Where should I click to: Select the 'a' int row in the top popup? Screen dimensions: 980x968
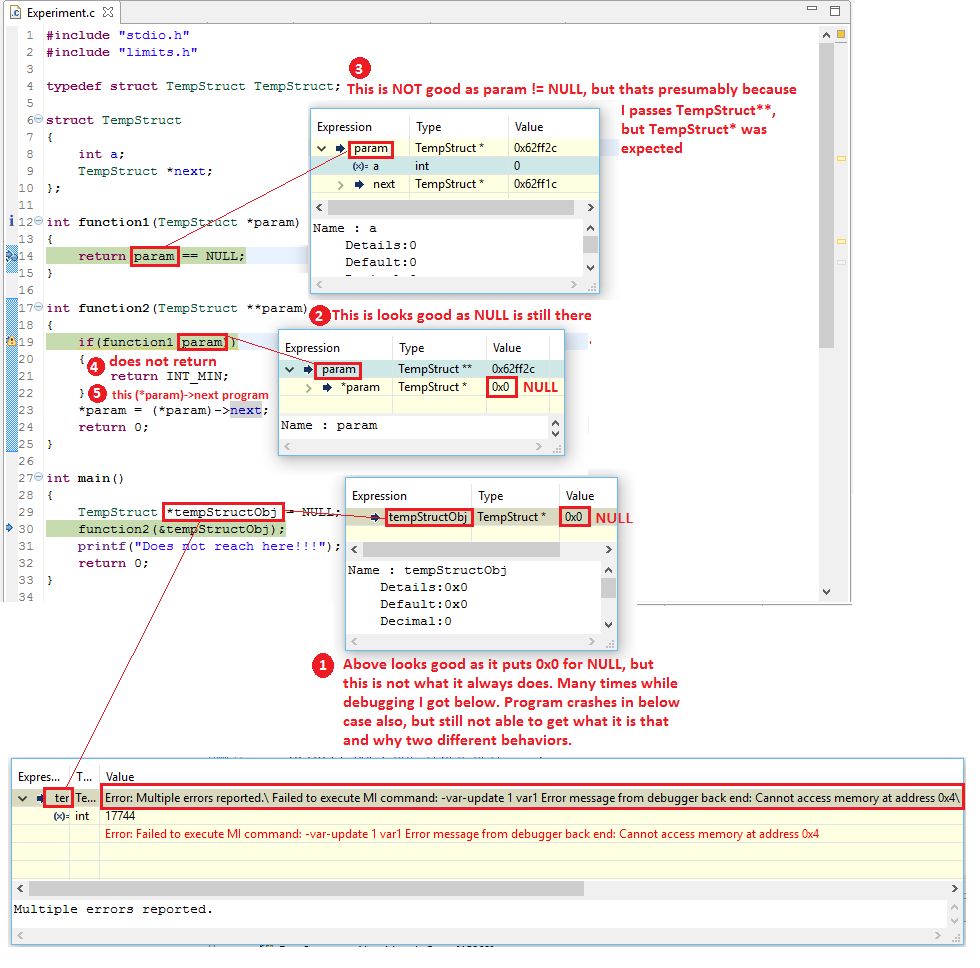(454, 166)
